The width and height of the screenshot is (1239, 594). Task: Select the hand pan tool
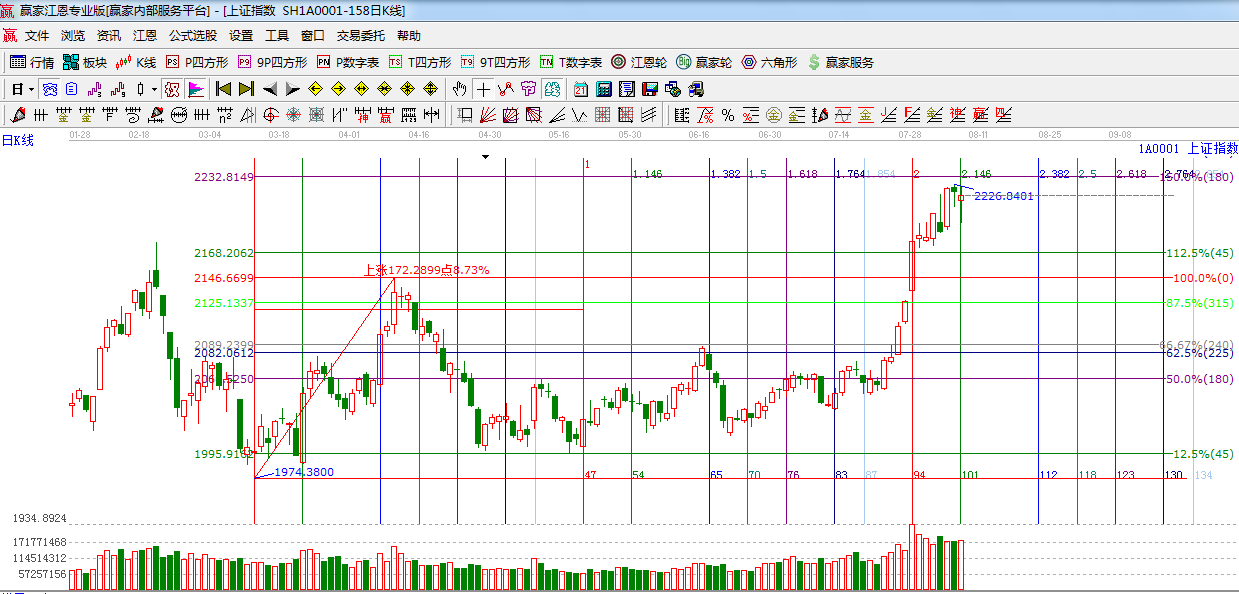tap(459, 89)
